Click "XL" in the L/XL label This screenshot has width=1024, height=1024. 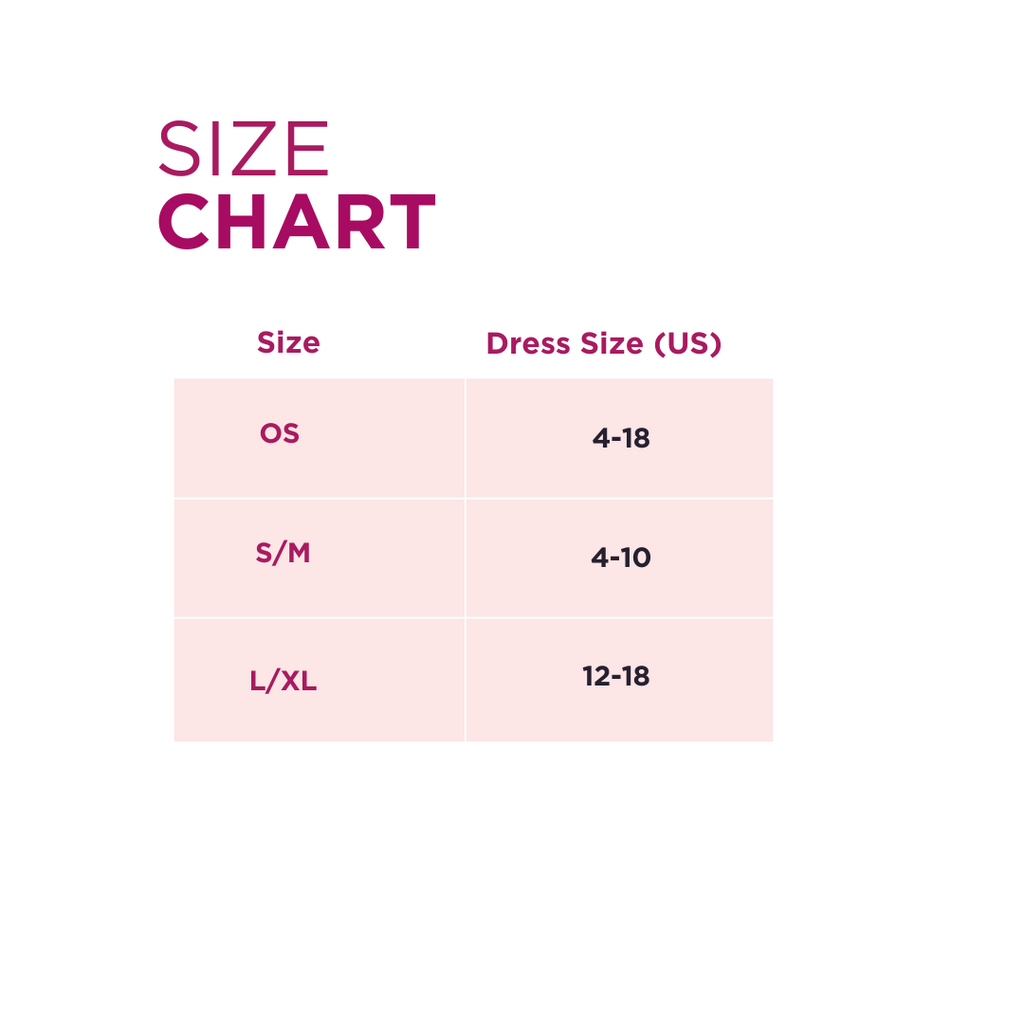tap(296, 682)
